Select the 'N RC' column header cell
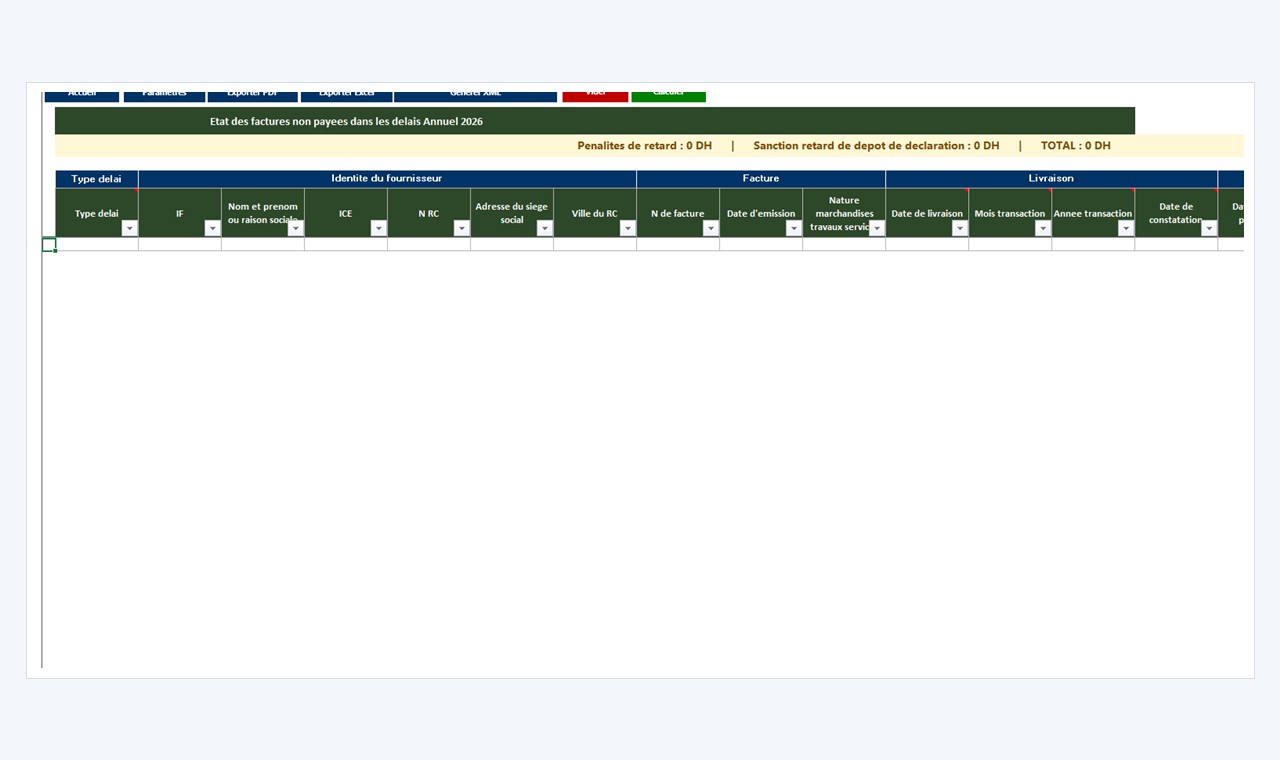This screenshot has height=760, width=1280. tap(429, 213)
